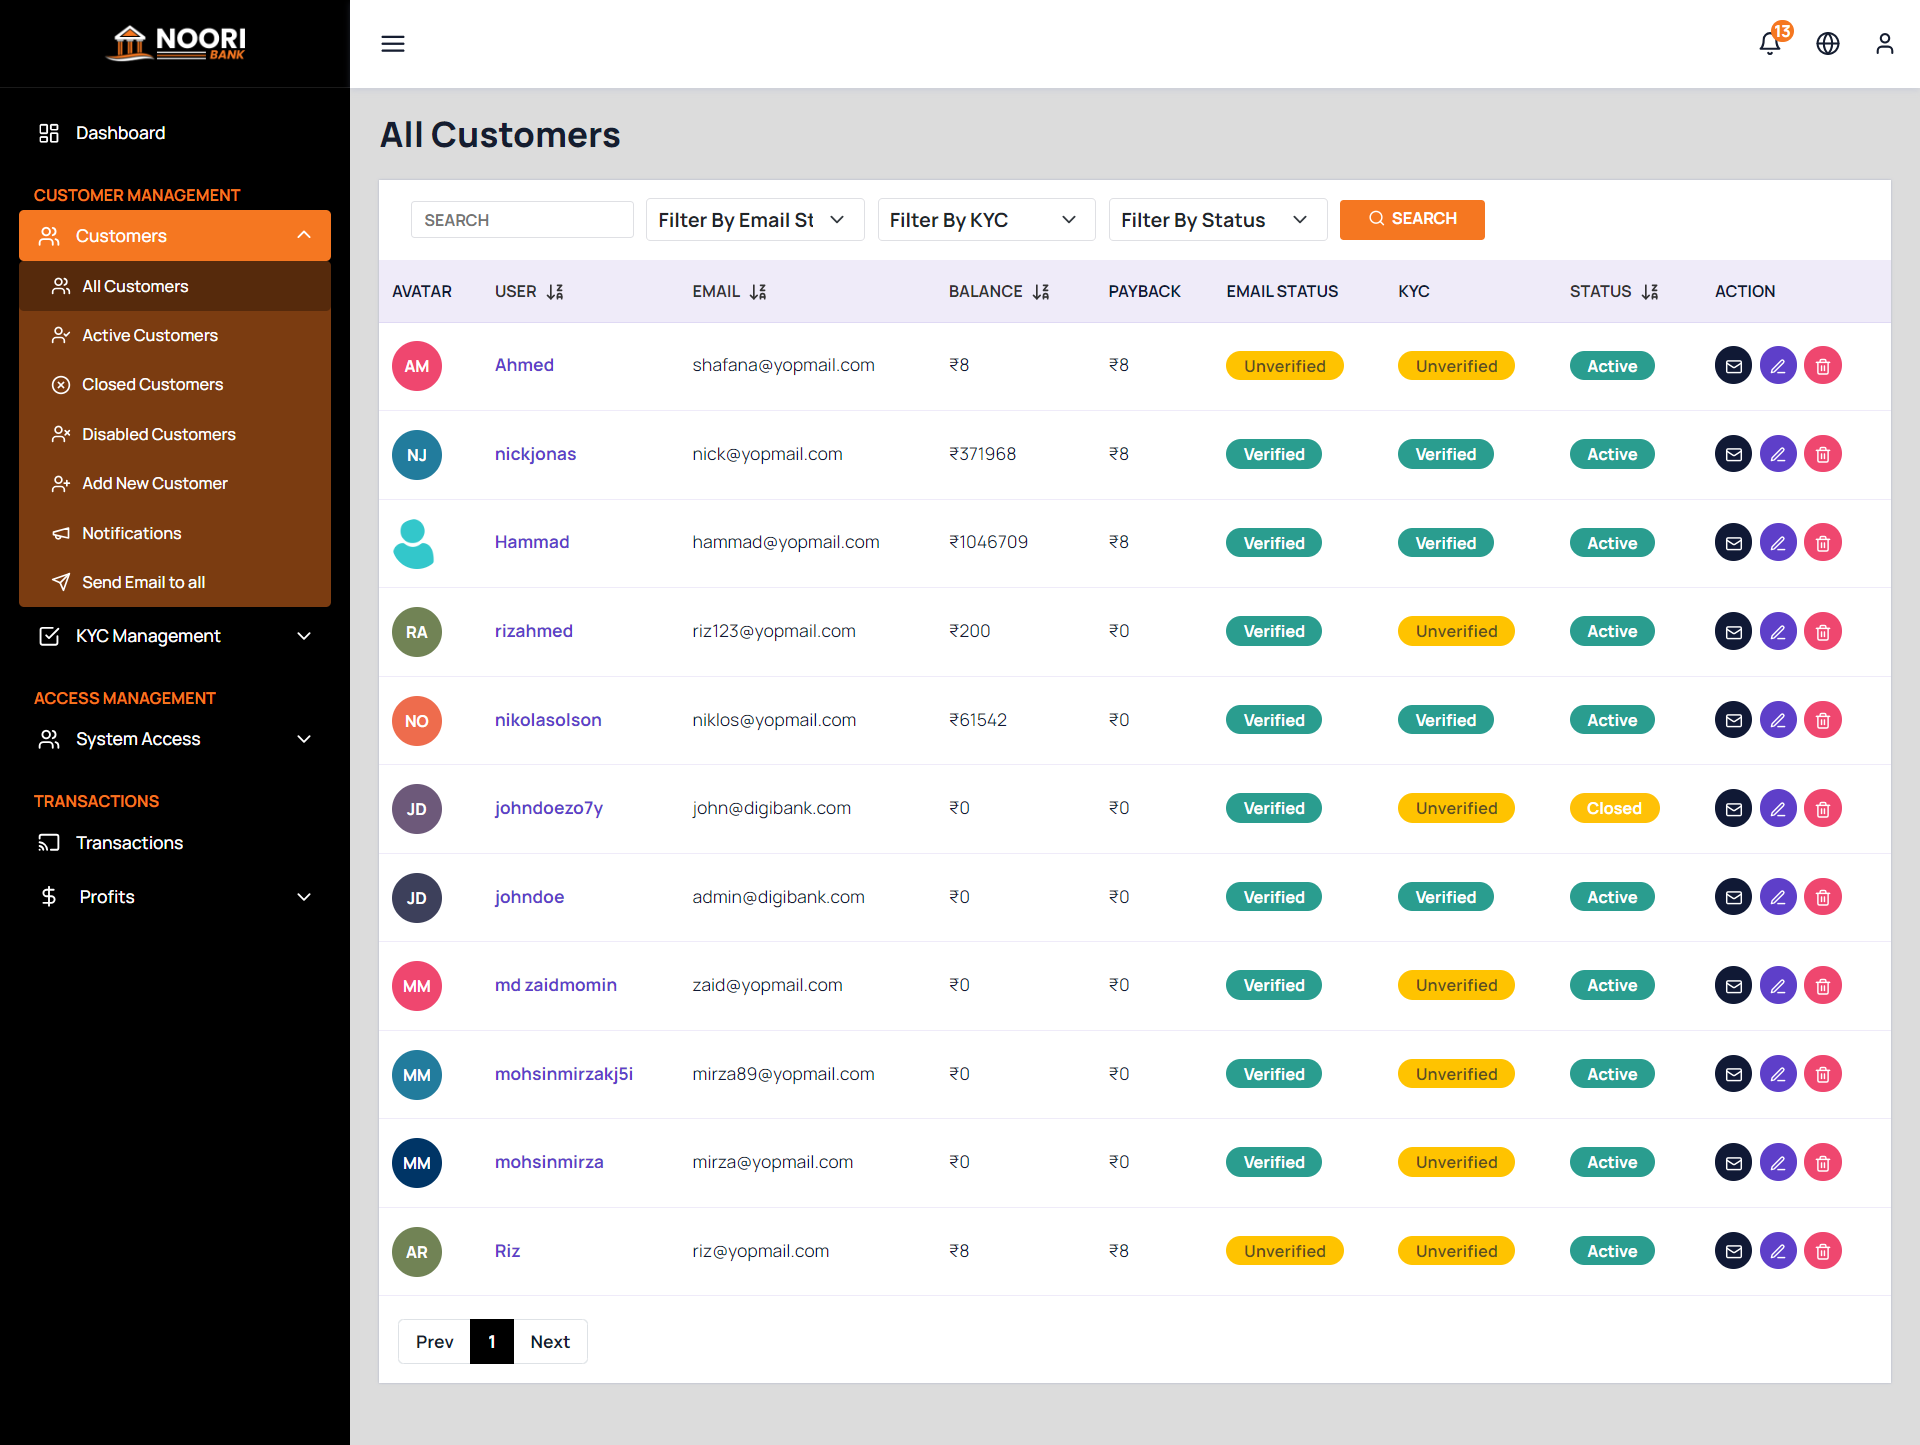Click the SEARCH button
The width and height of the screenshot is (1920, 1445).
click(x=1412, y=220)
